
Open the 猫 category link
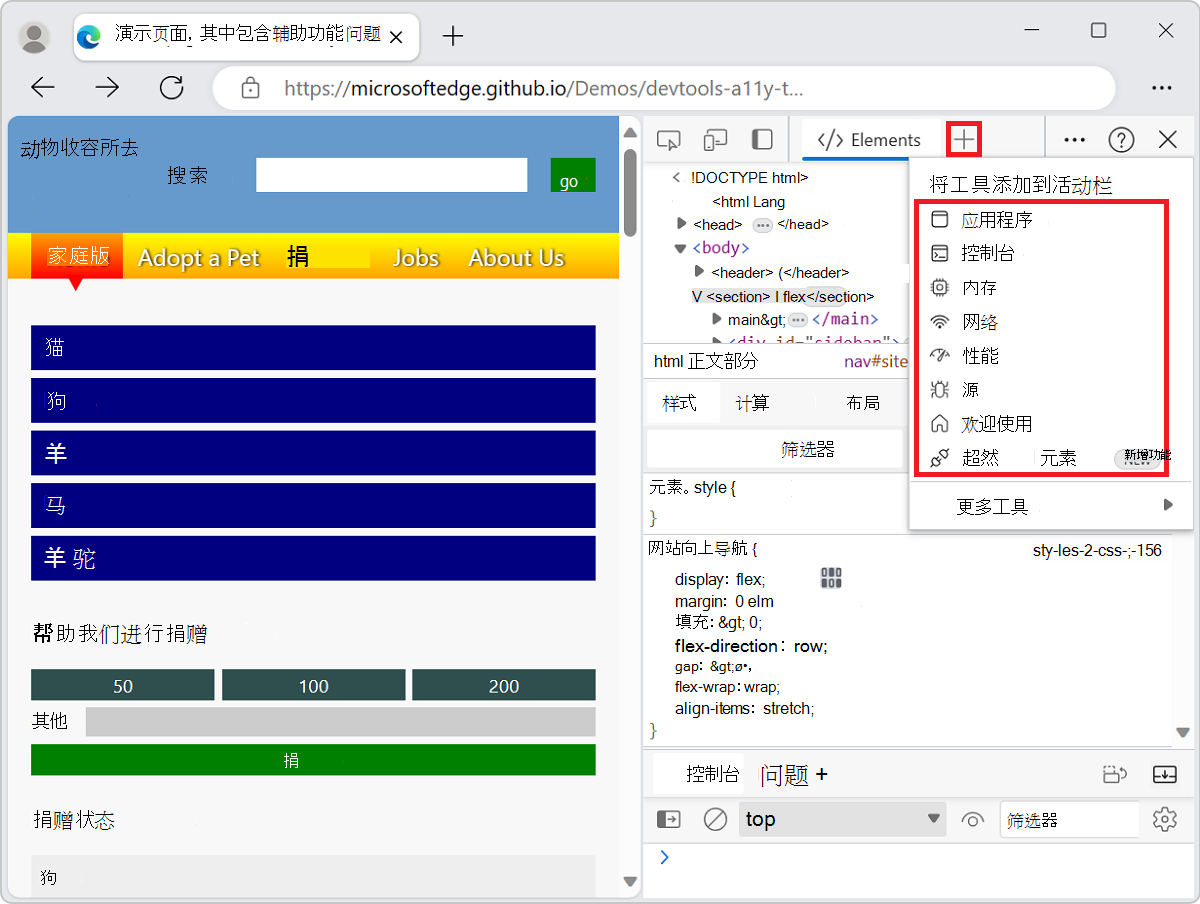[313, 347]
